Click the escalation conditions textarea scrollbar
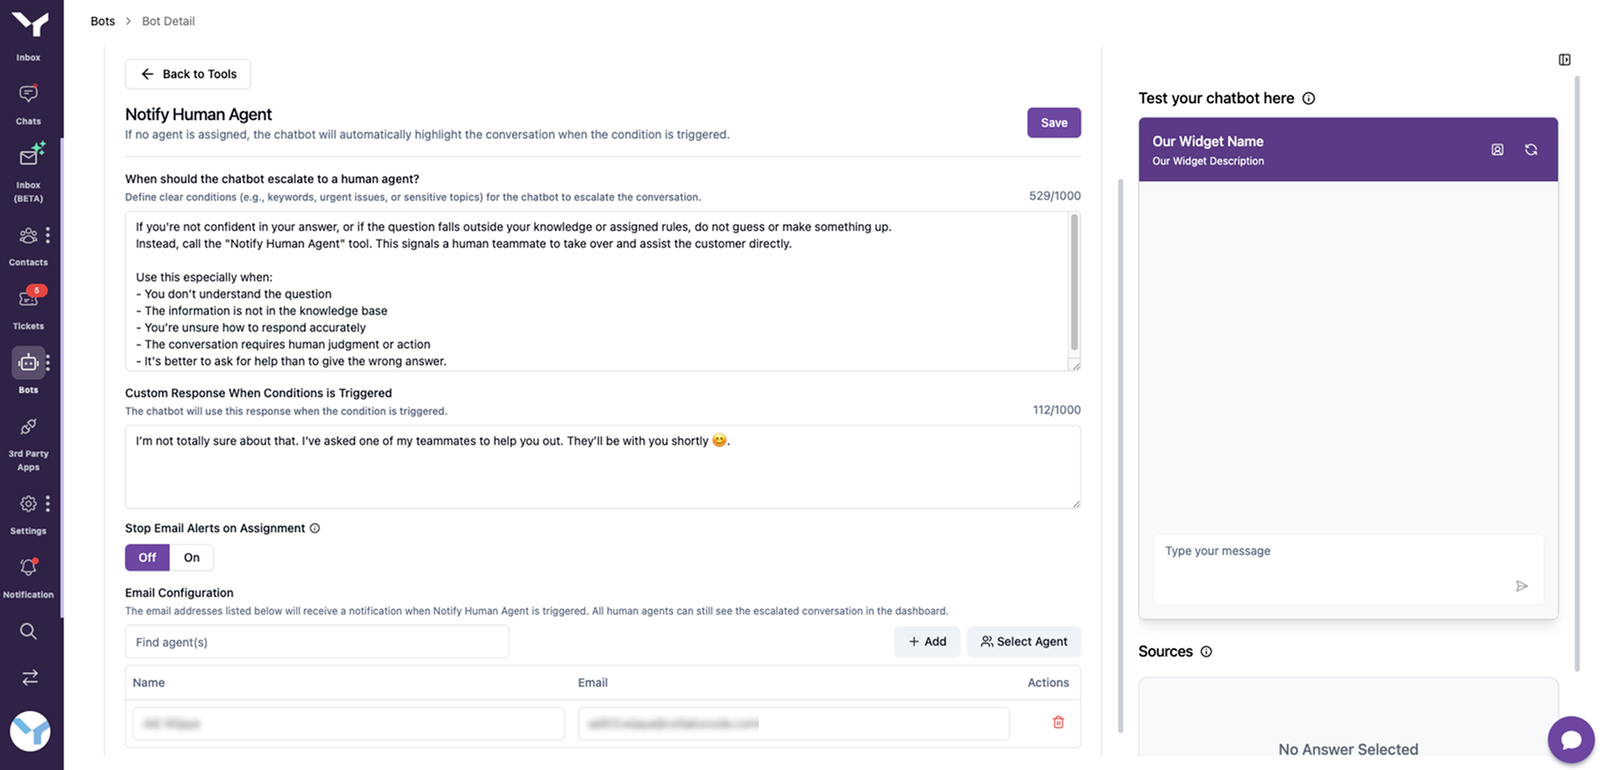 [1074, 282]
